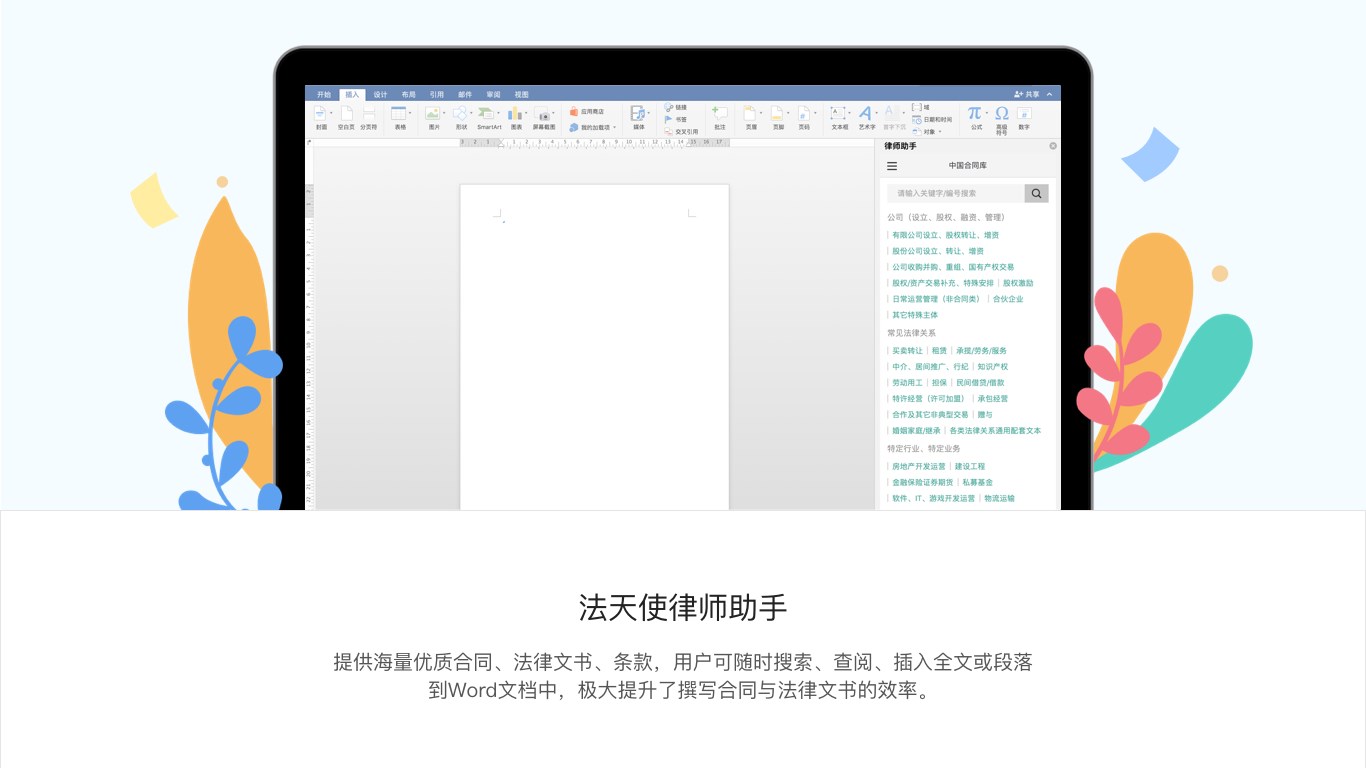Select the Insert (插入) tab

[352, 94]
